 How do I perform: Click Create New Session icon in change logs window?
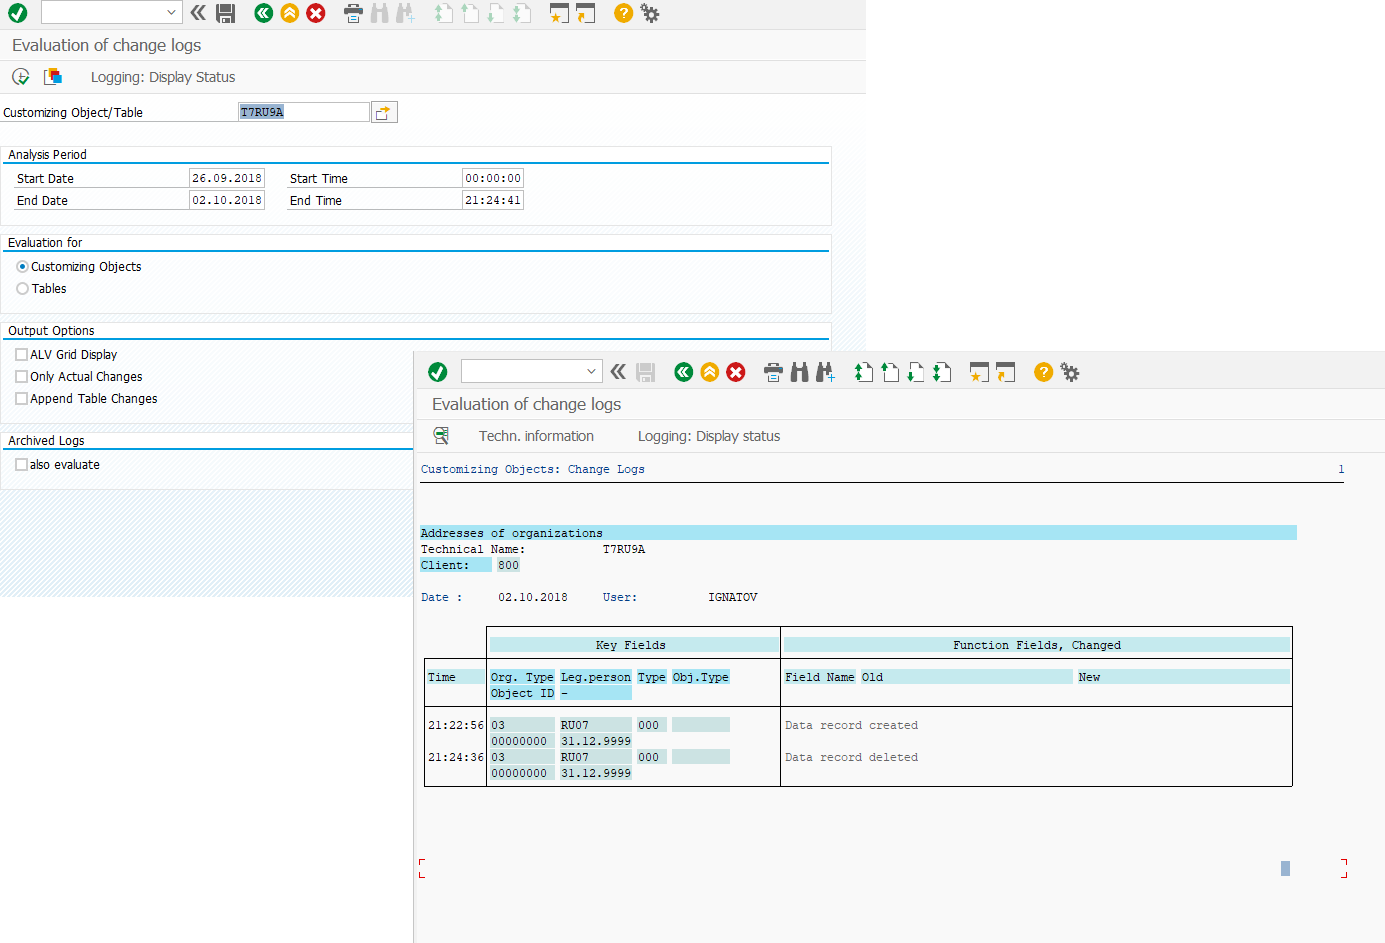coord(979,372)
